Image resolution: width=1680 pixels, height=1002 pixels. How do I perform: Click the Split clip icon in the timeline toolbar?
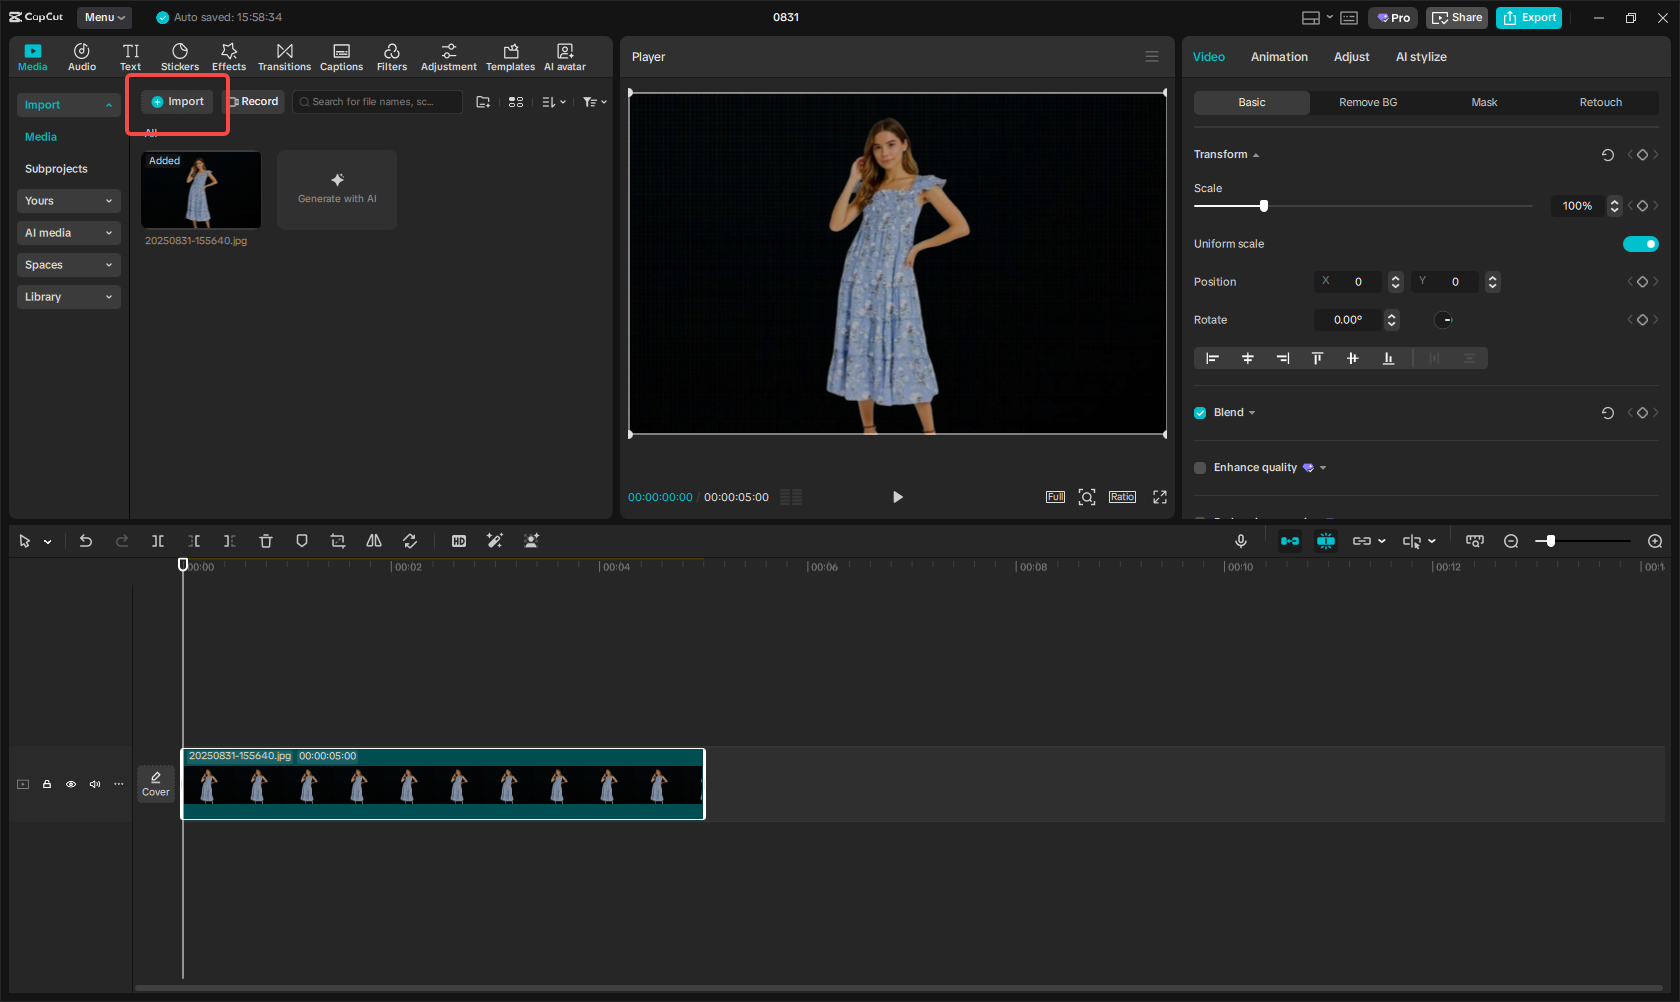point(157,541)
